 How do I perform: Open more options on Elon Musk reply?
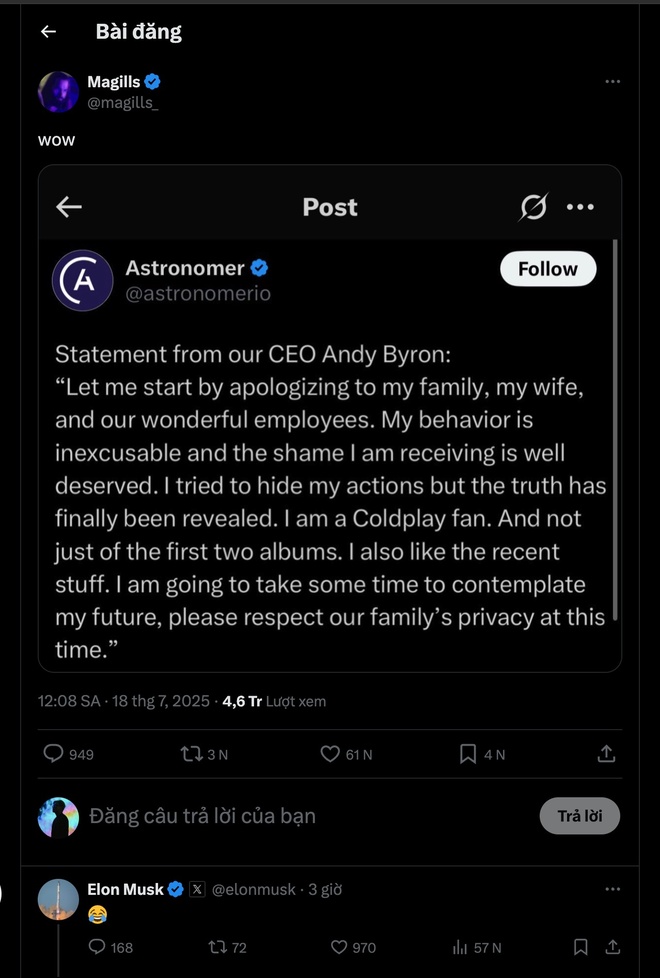point(613,889)
